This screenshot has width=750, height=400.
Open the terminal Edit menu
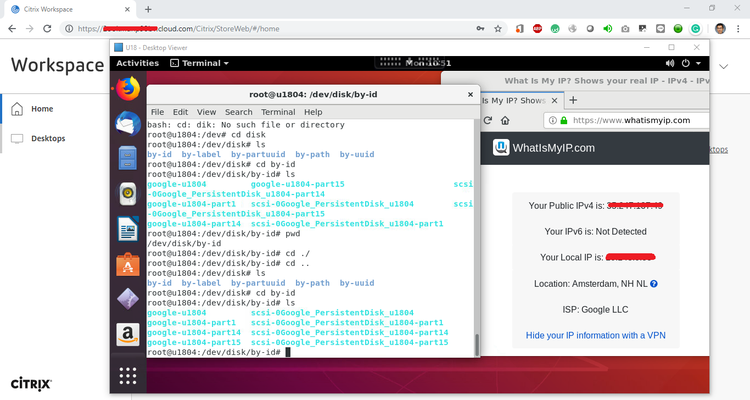[x=180, y=112]
